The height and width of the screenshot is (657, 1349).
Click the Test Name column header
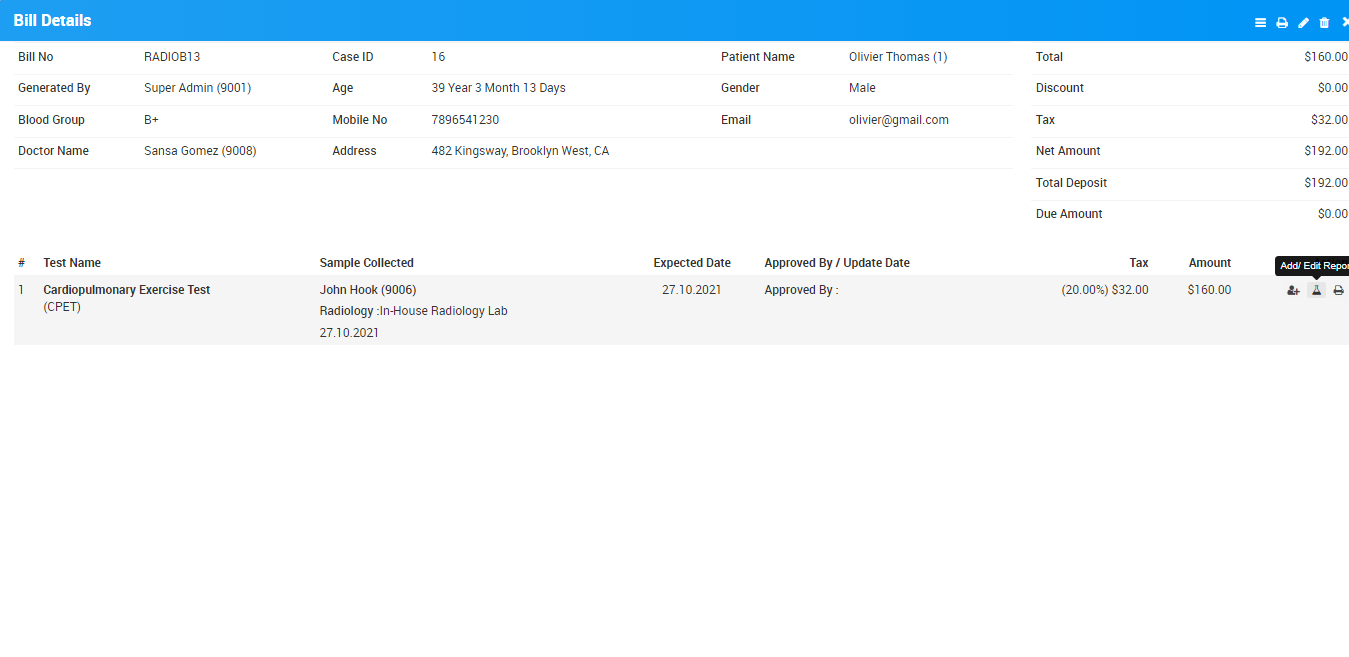click(72, 263)
